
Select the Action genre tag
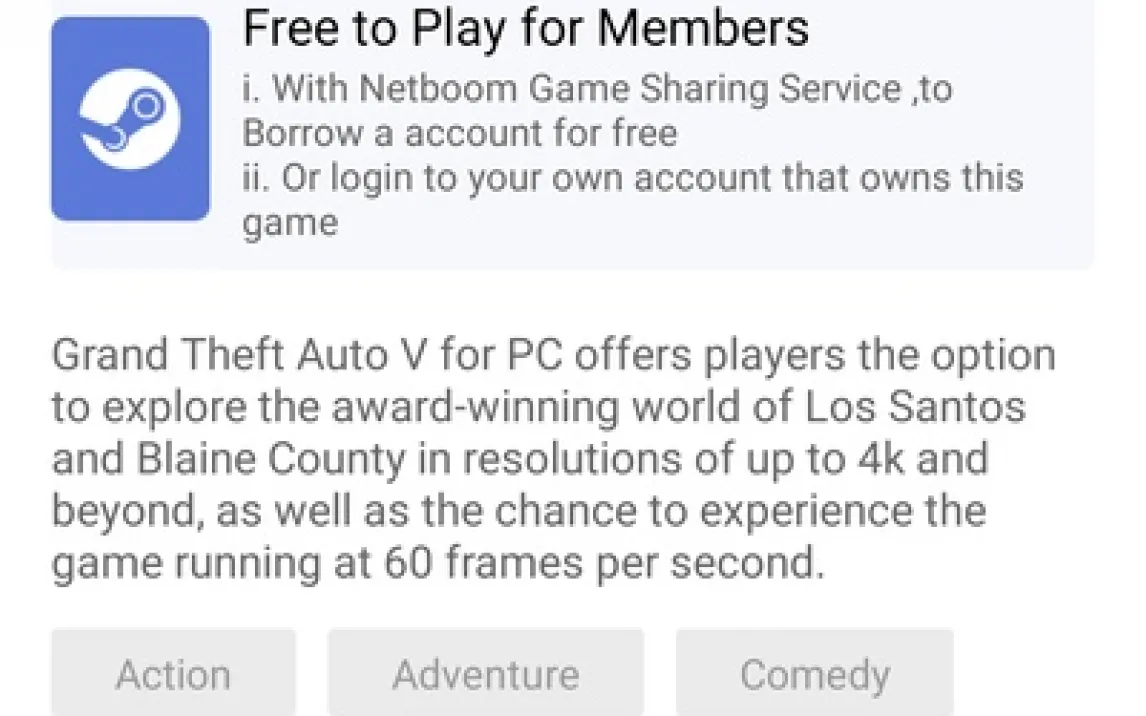click(x=173, y=674)
